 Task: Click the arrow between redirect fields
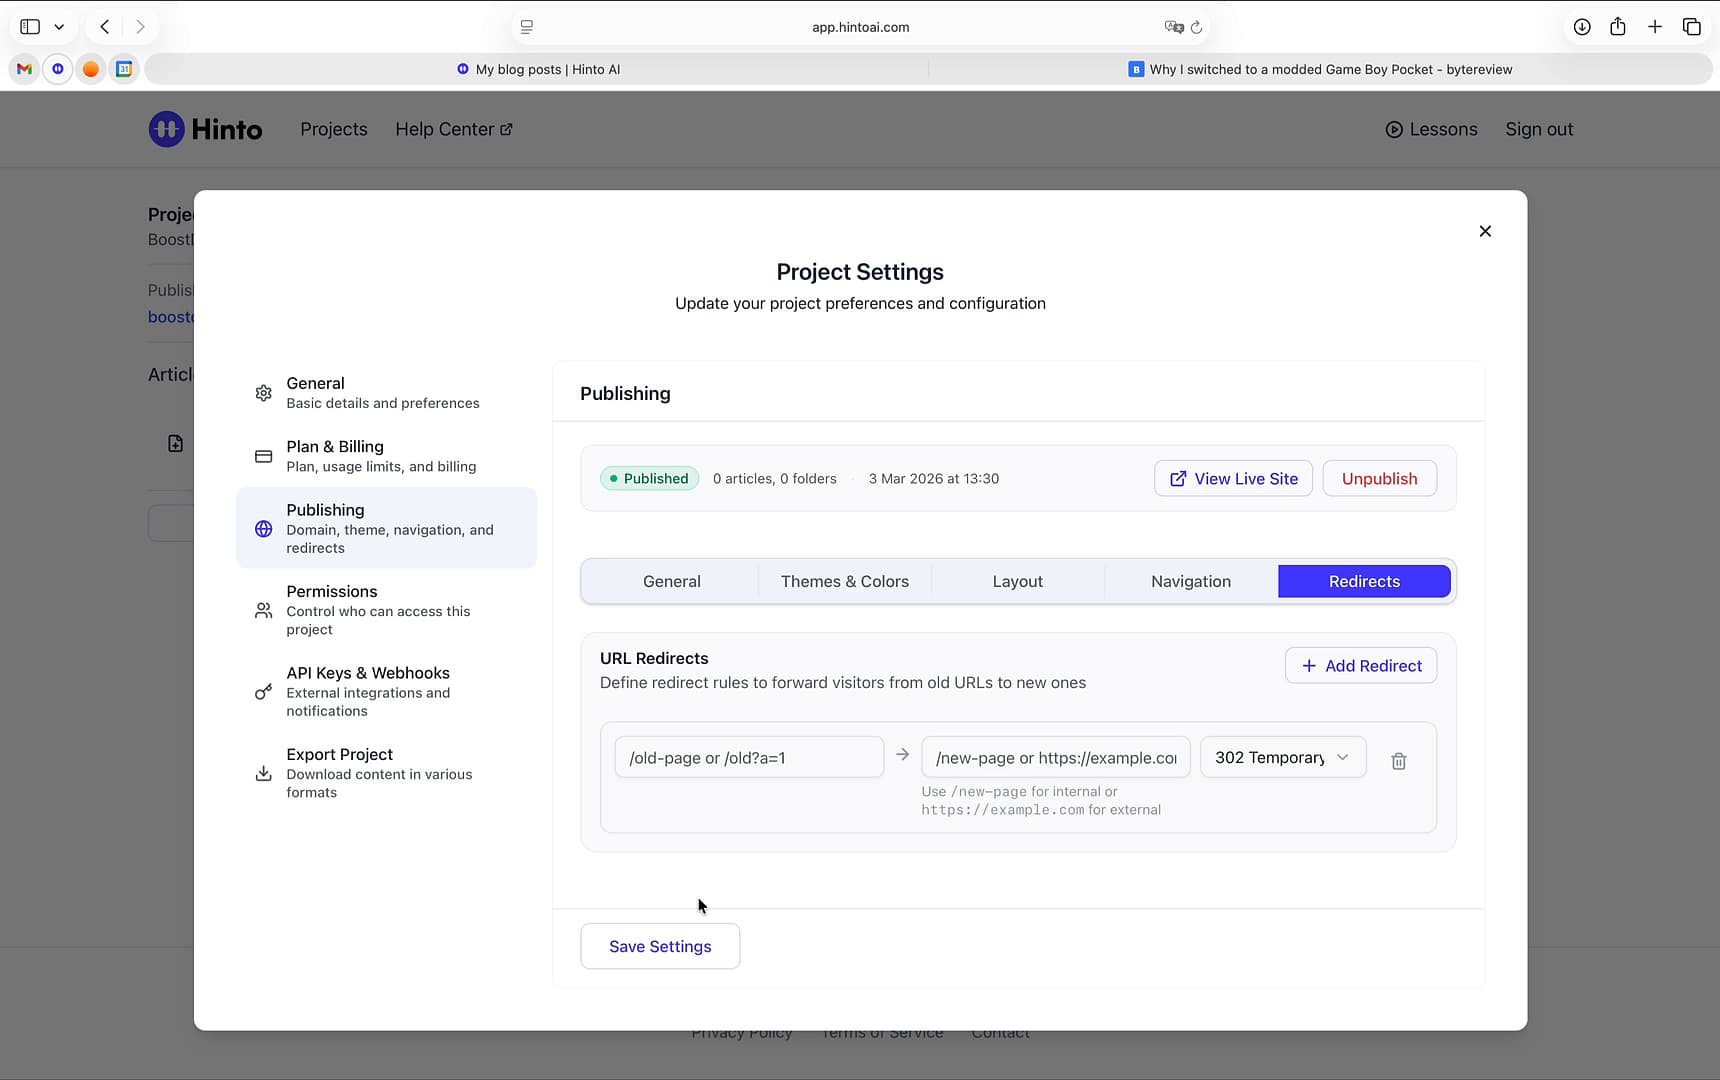902,755
